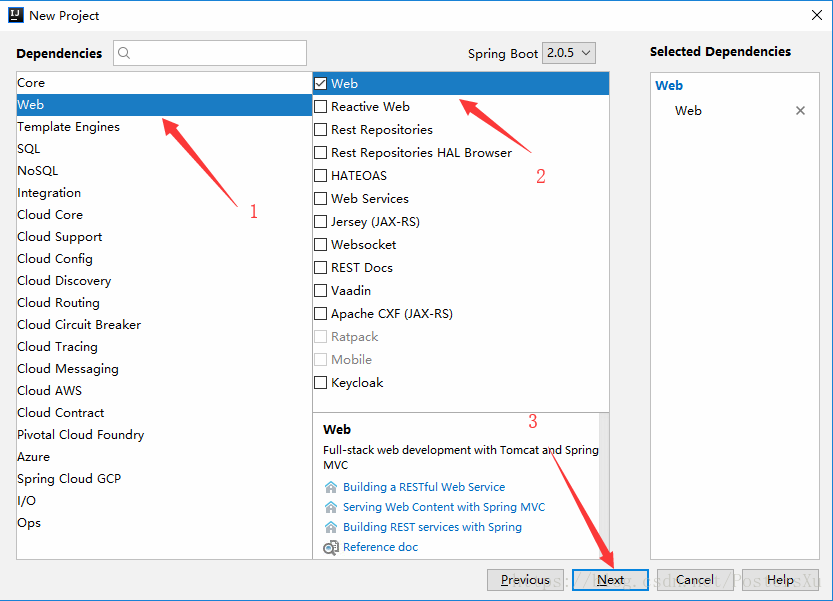The height and width of the screenshot is (601, 833).
Task: Click the Previous button
Action: pos(525,580)
